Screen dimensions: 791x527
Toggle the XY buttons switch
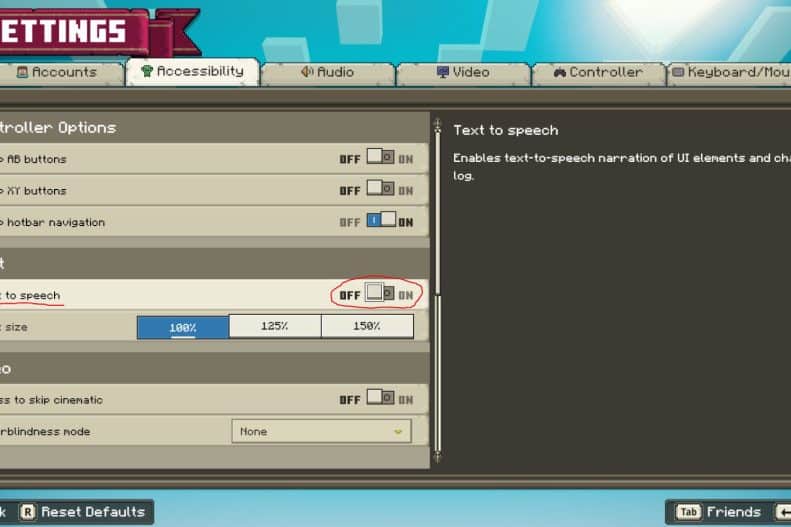pos(380,189)
